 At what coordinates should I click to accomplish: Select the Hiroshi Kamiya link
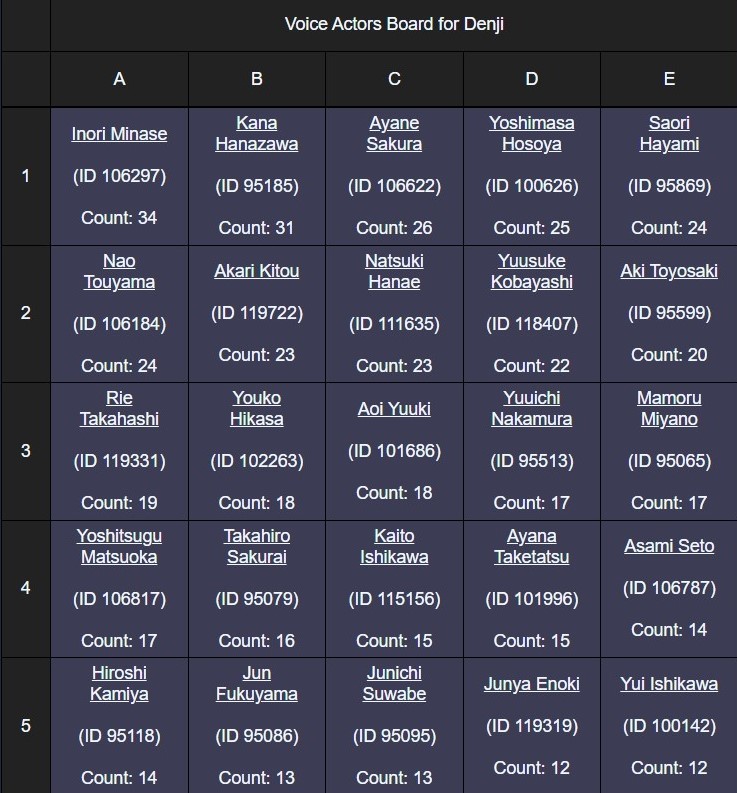click(x=119, y=683)
